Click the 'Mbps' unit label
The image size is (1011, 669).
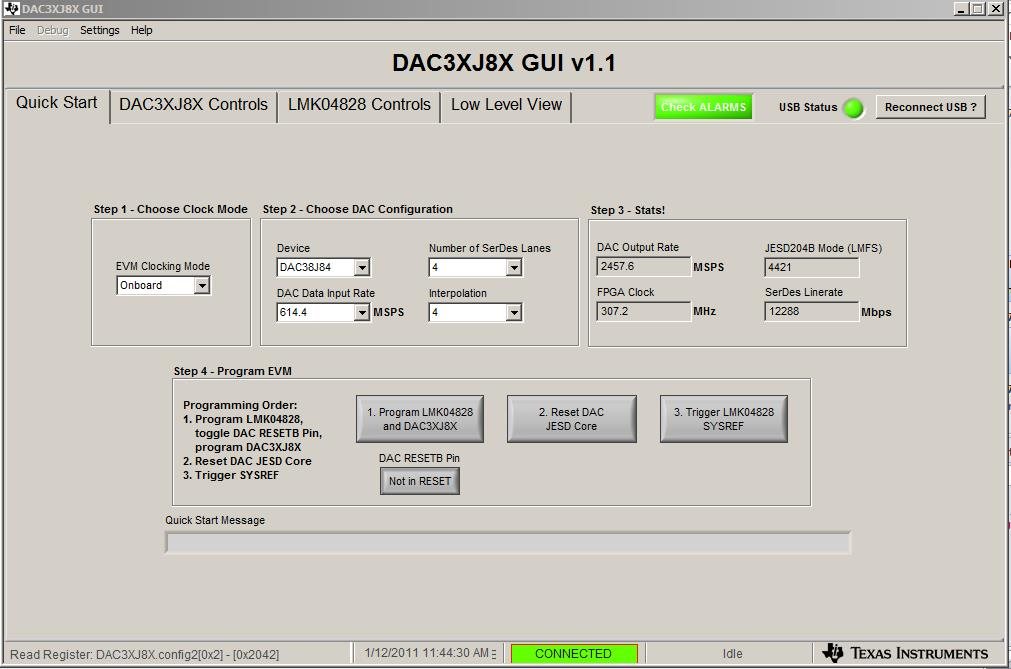(x=876, y=312)
